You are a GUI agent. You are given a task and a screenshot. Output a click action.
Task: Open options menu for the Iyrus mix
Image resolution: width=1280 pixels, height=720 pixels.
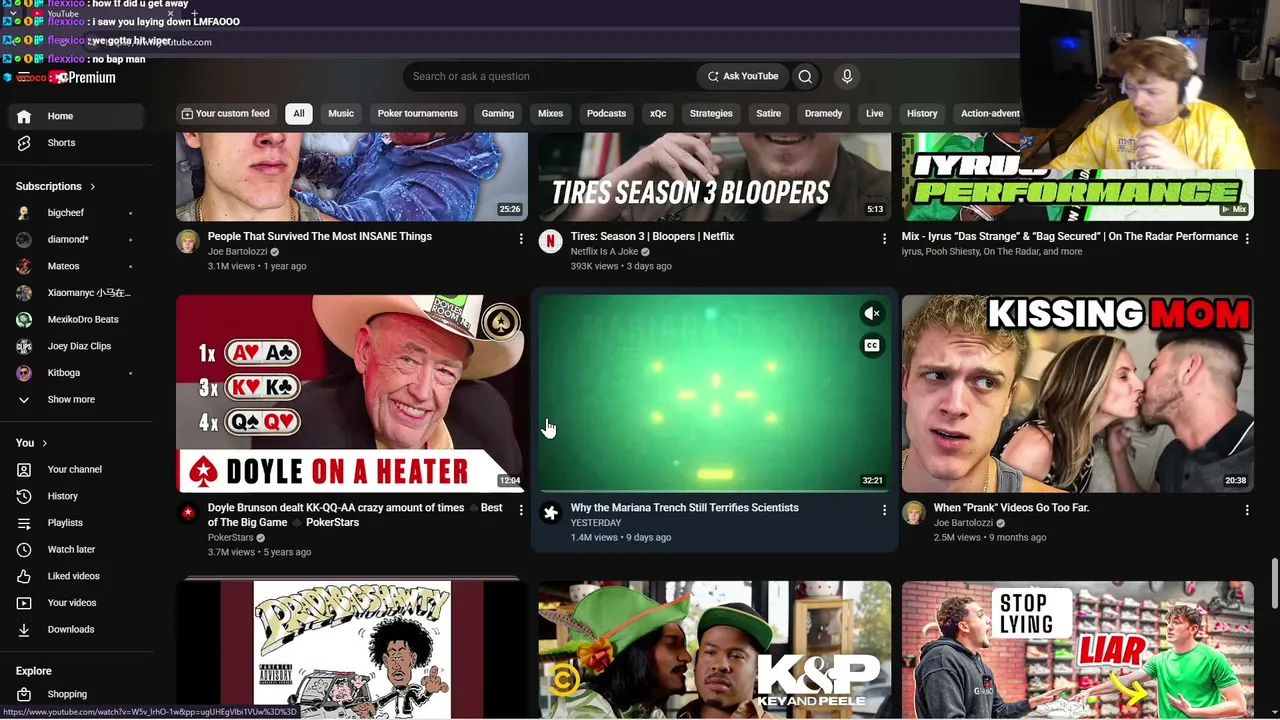1247,238
